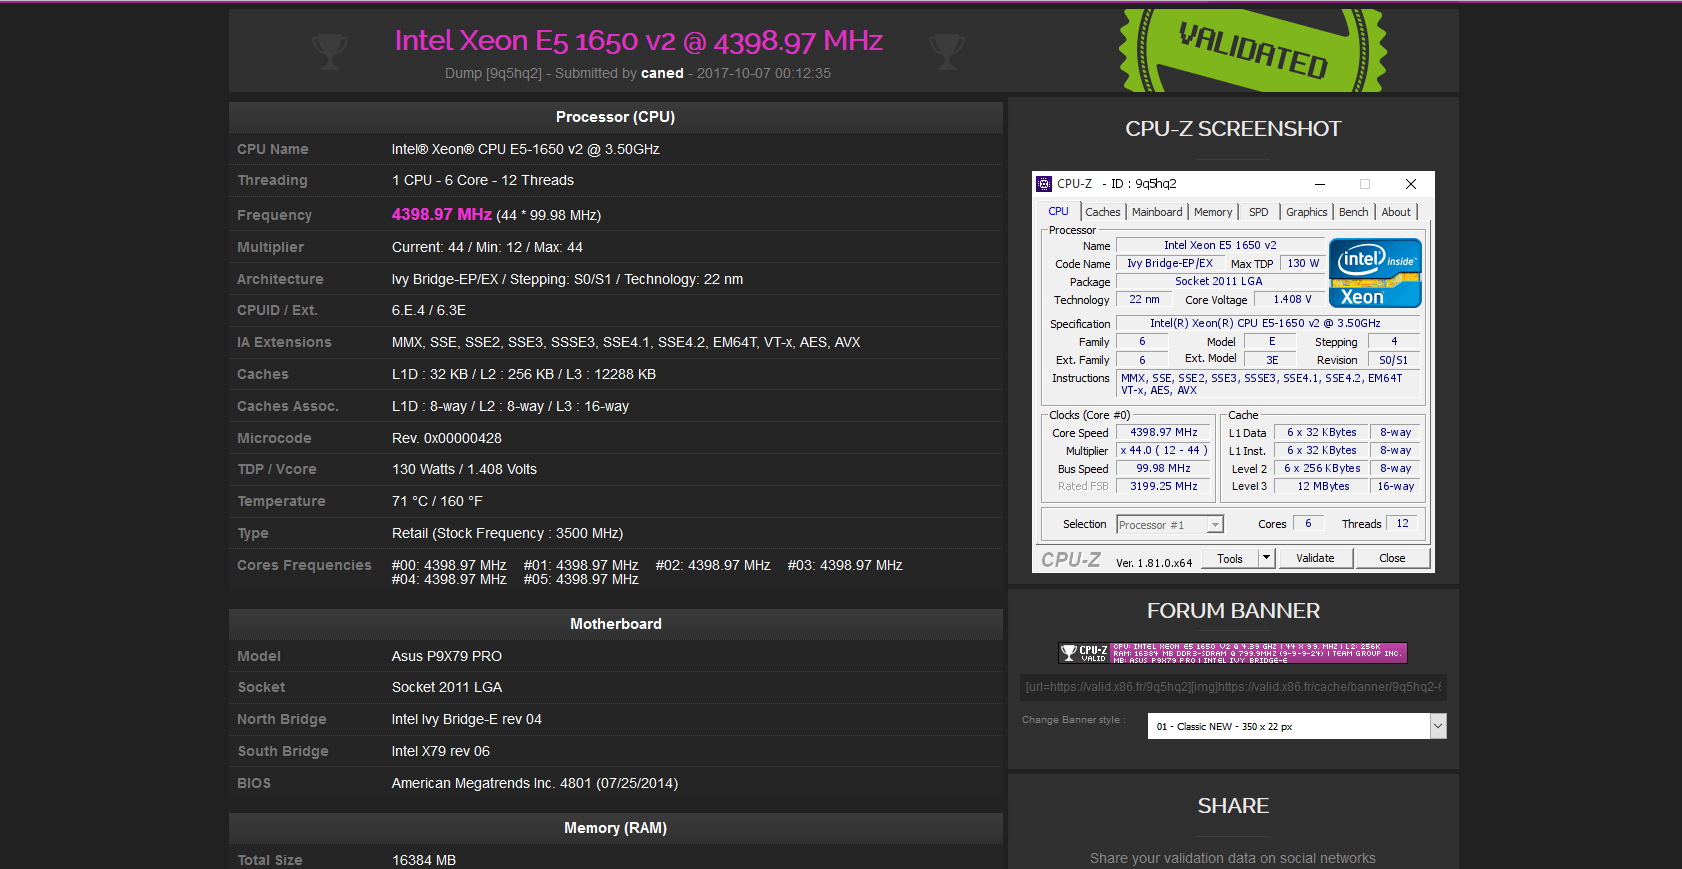Click the SHARE heading
This screenshot has height=869, width=1682.
(x=1233, y=806)
